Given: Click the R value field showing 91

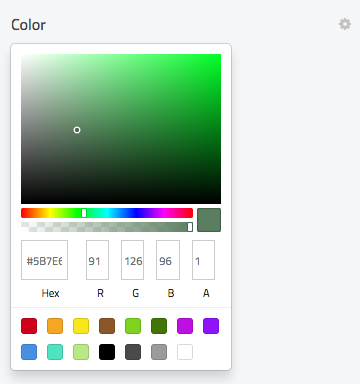Looking at the screenshot, I should (x=97, y=260).
